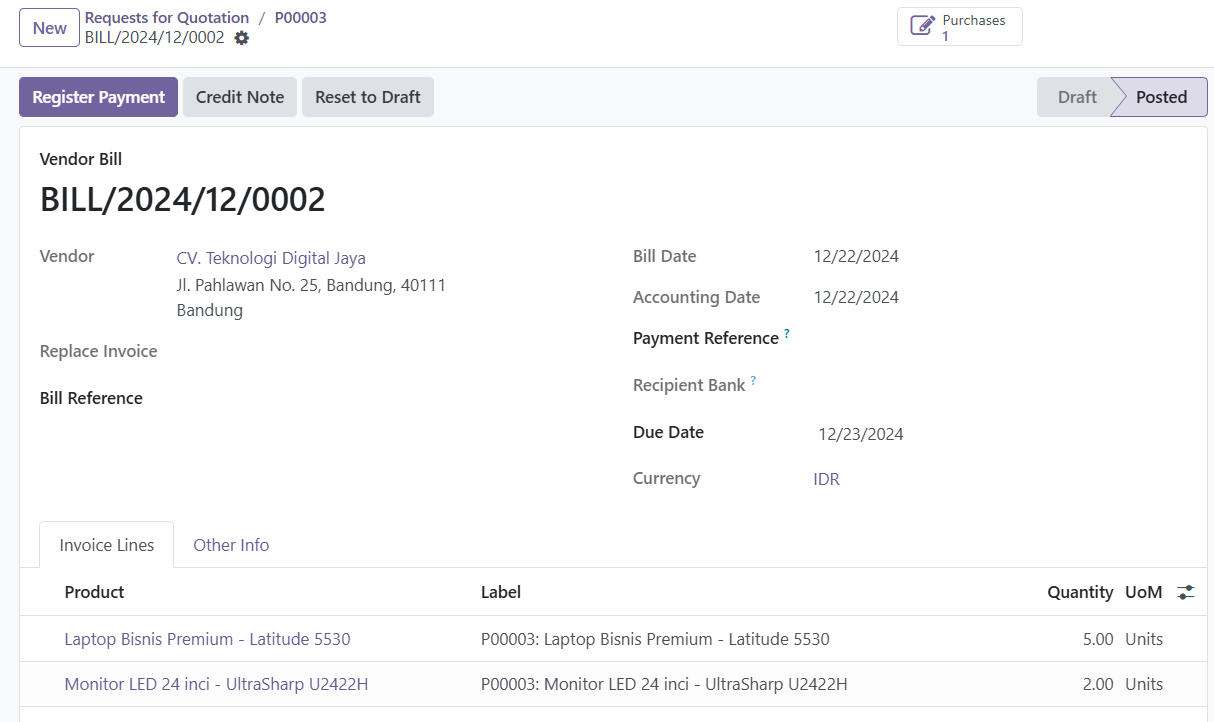The height and width of the screenshot is (722, 1214).
Task: Select the Draft status stage
Action: [x=1076, y=97]
